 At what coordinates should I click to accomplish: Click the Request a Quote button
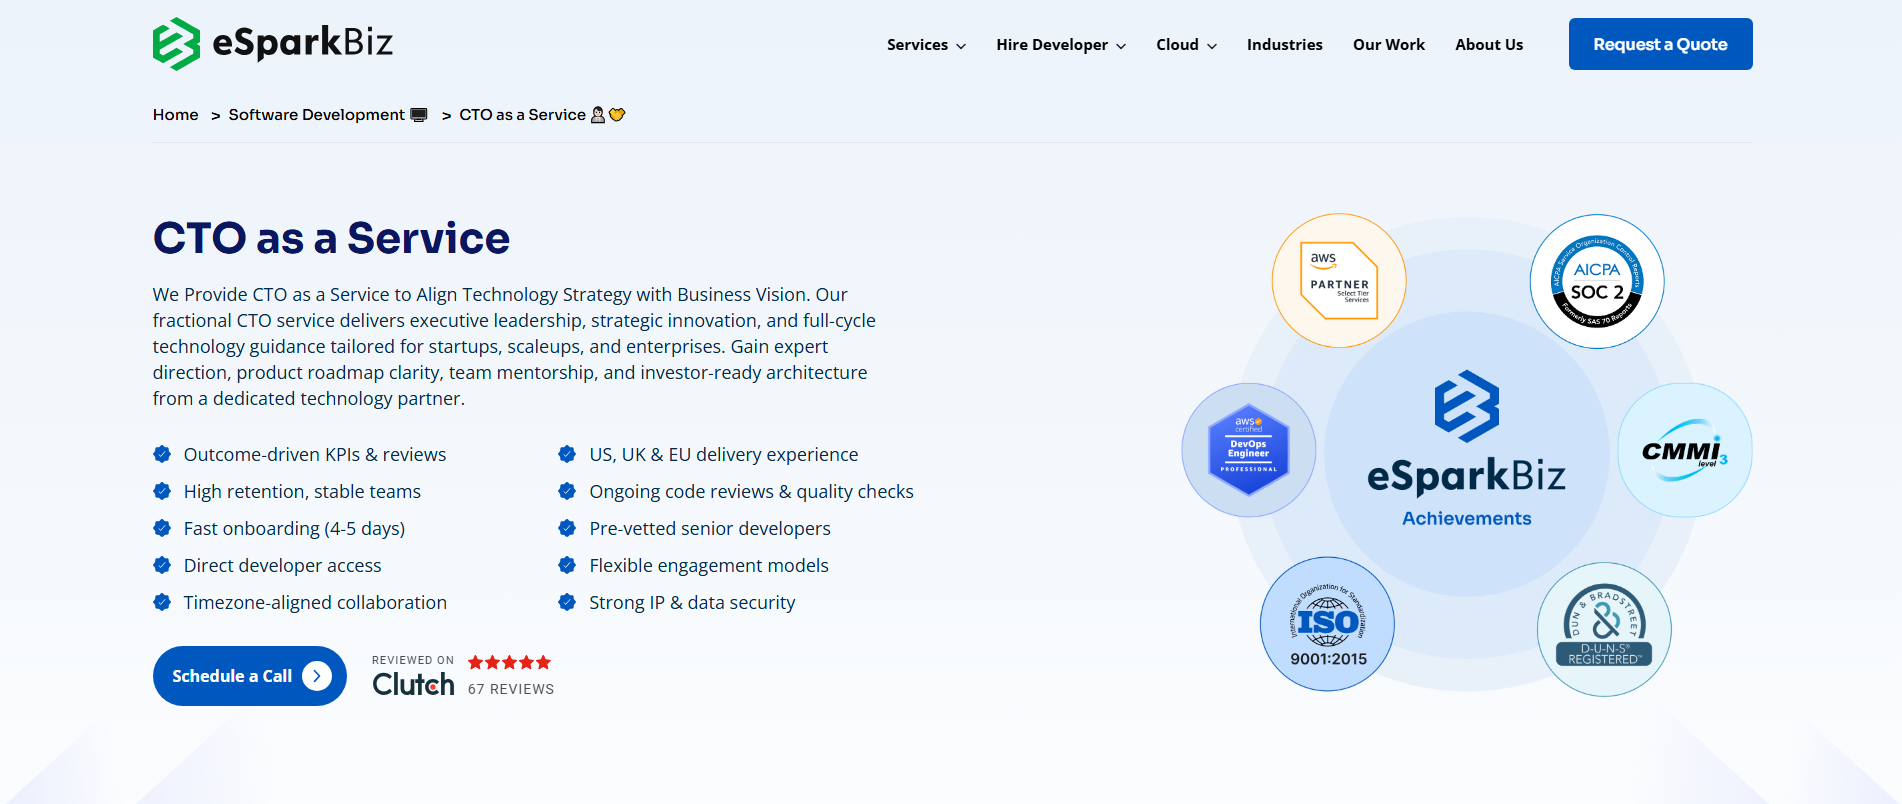coord(1660,44)
